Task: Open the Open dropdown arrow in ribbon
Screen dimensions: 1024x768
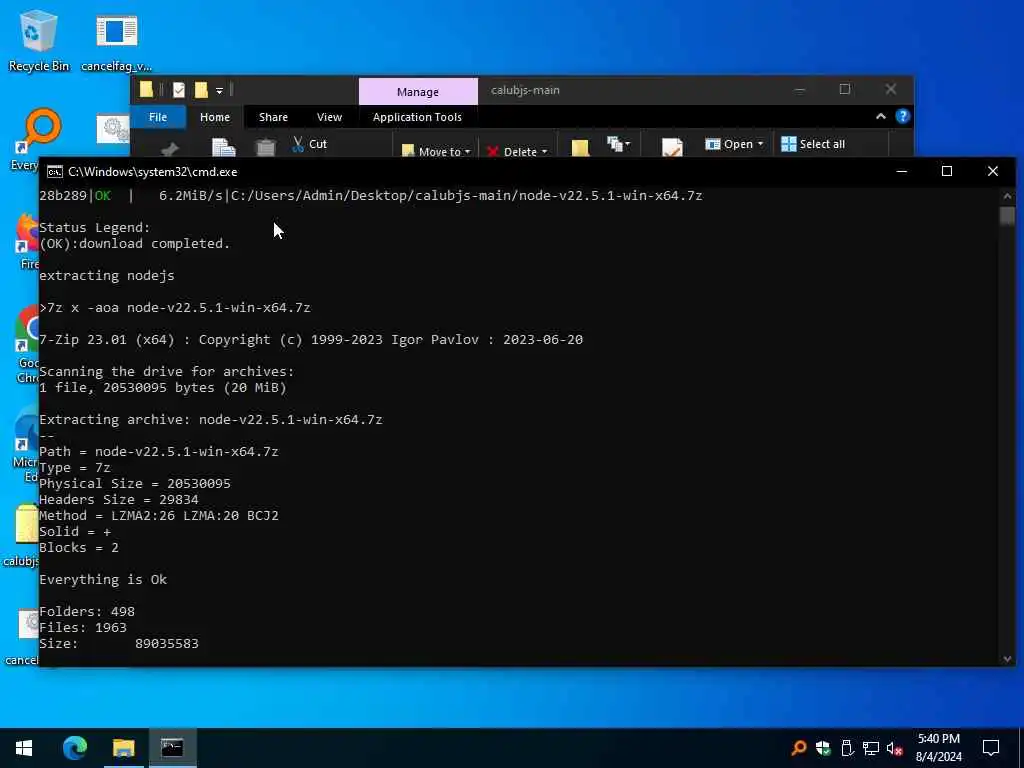Action: point(760,144)
